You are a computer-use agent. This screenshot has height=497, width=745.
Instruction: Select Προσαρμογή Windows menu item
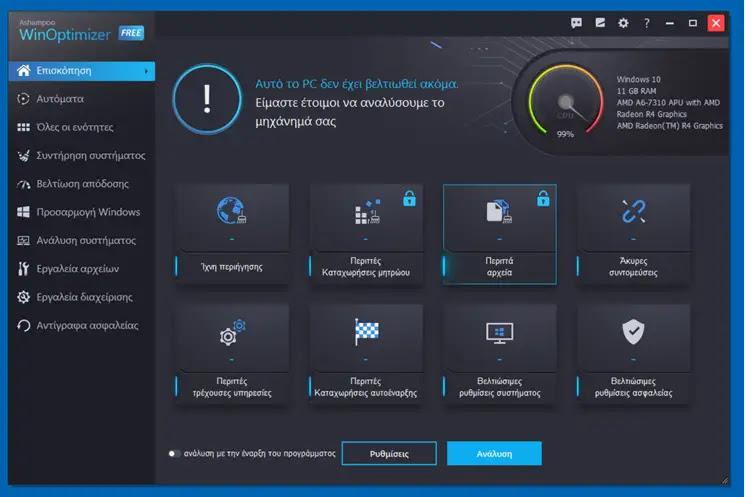82,212
